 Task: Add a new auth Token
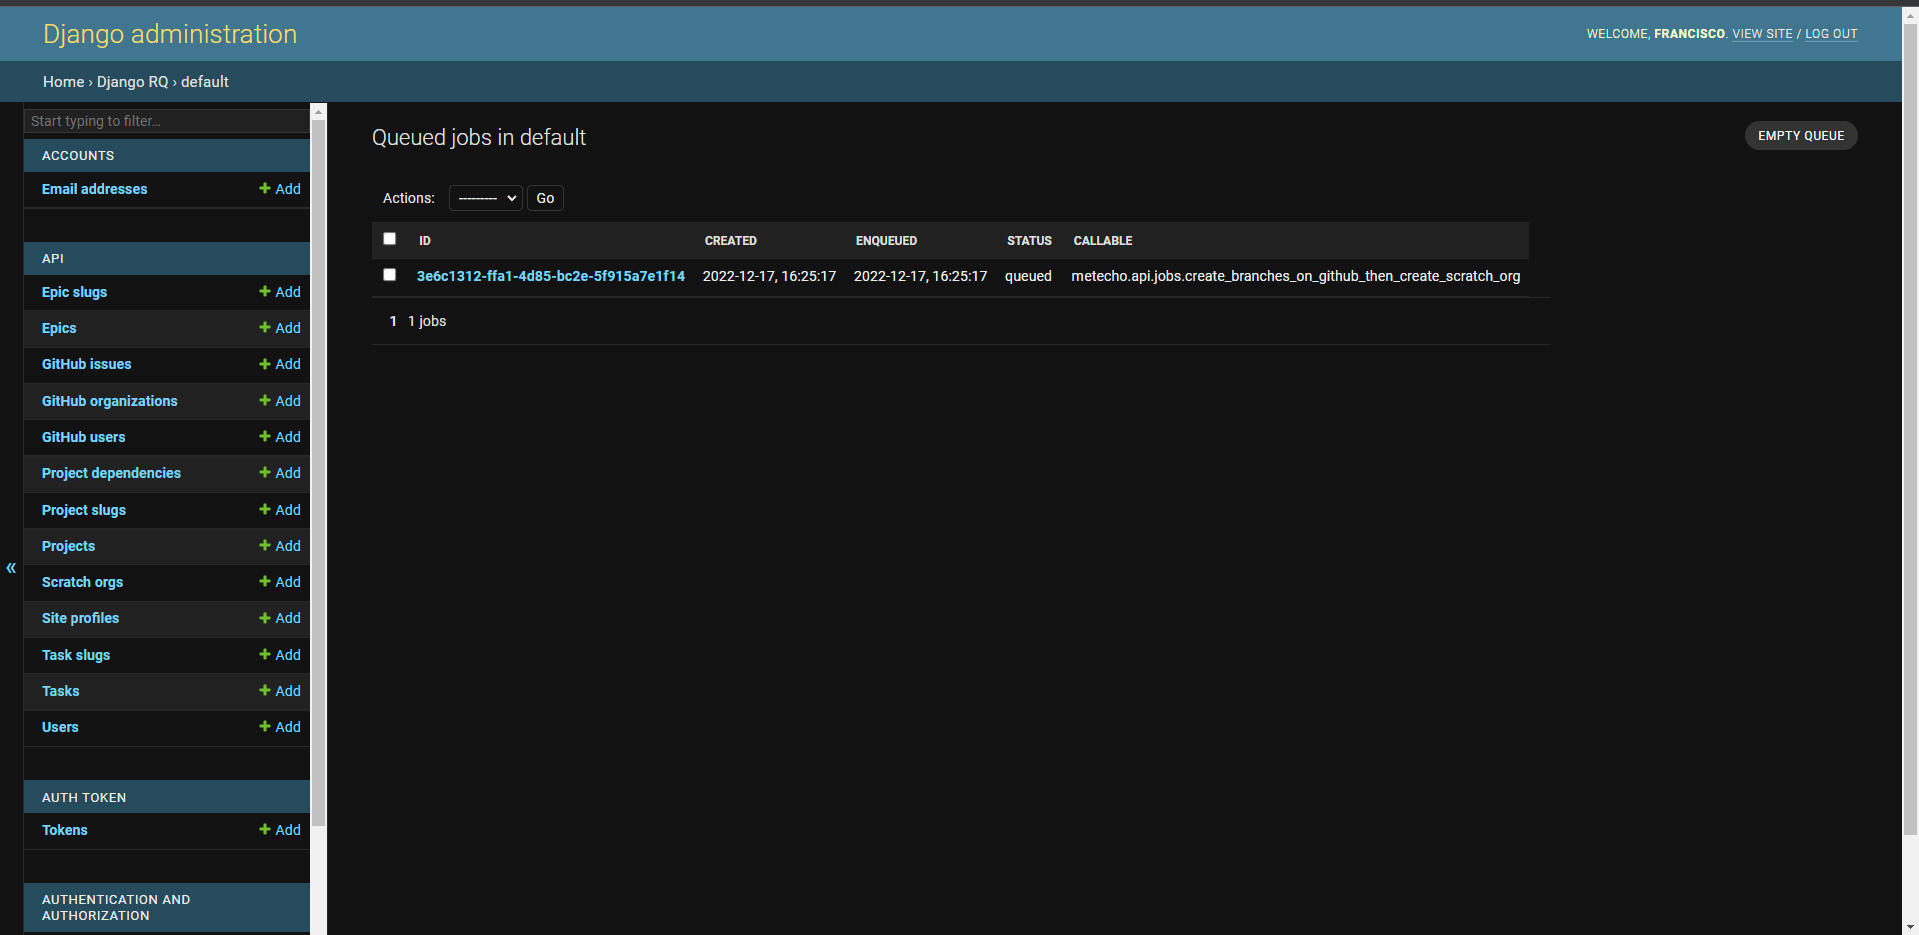pyautogui.click(x=280, y=830)
